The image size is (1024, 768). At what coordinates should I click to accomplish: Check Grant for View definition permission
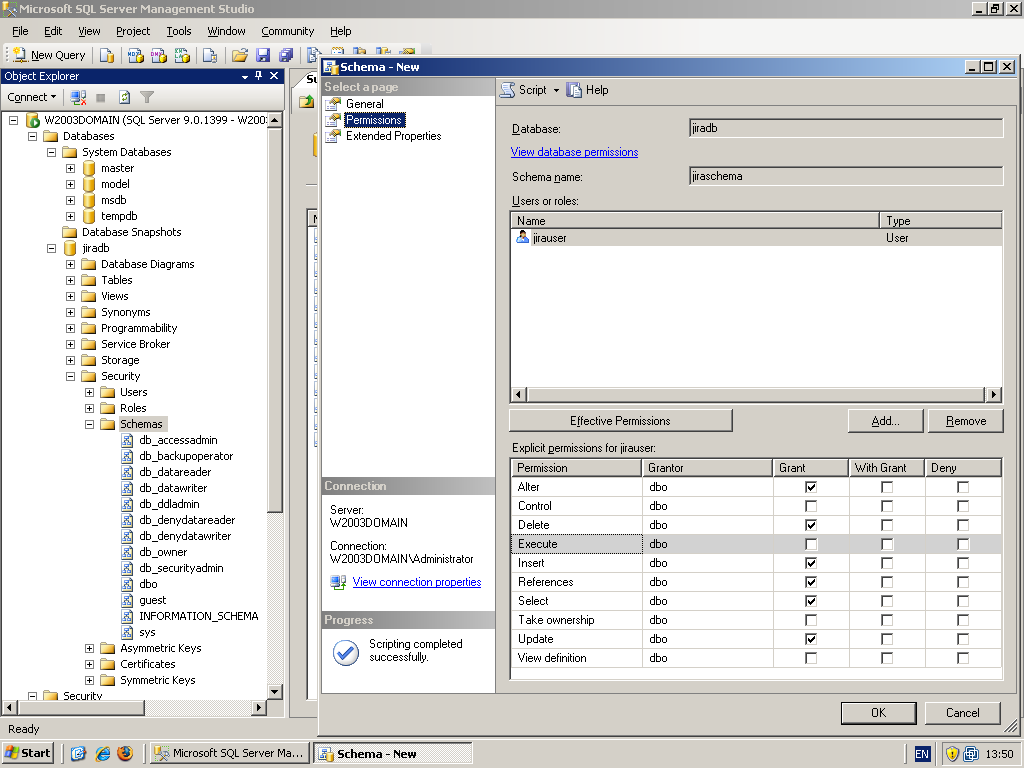pos(811,658)
